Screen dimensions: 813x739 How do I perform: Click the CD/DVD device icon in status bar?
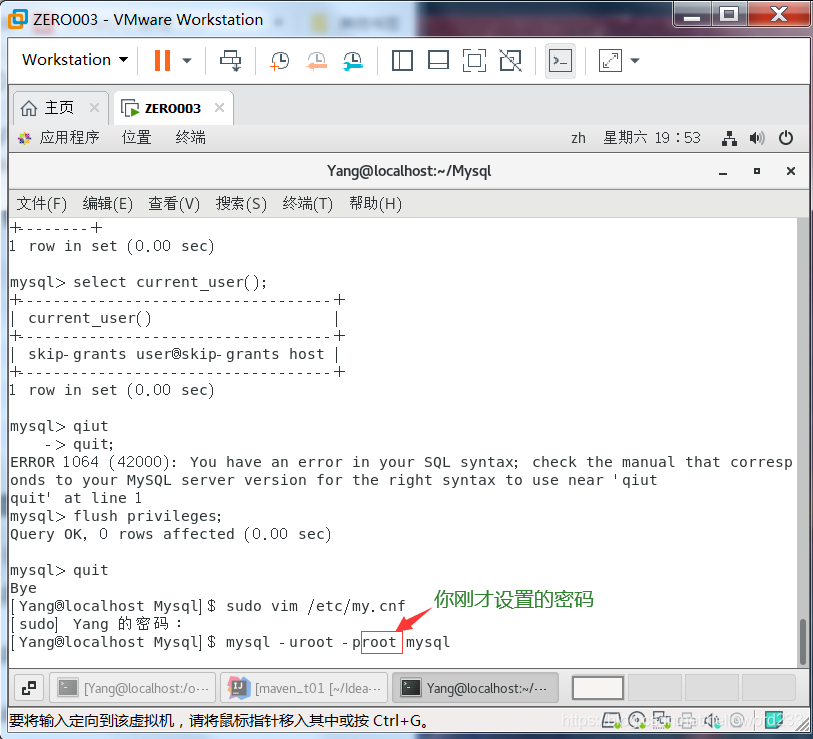pos(636,720)
